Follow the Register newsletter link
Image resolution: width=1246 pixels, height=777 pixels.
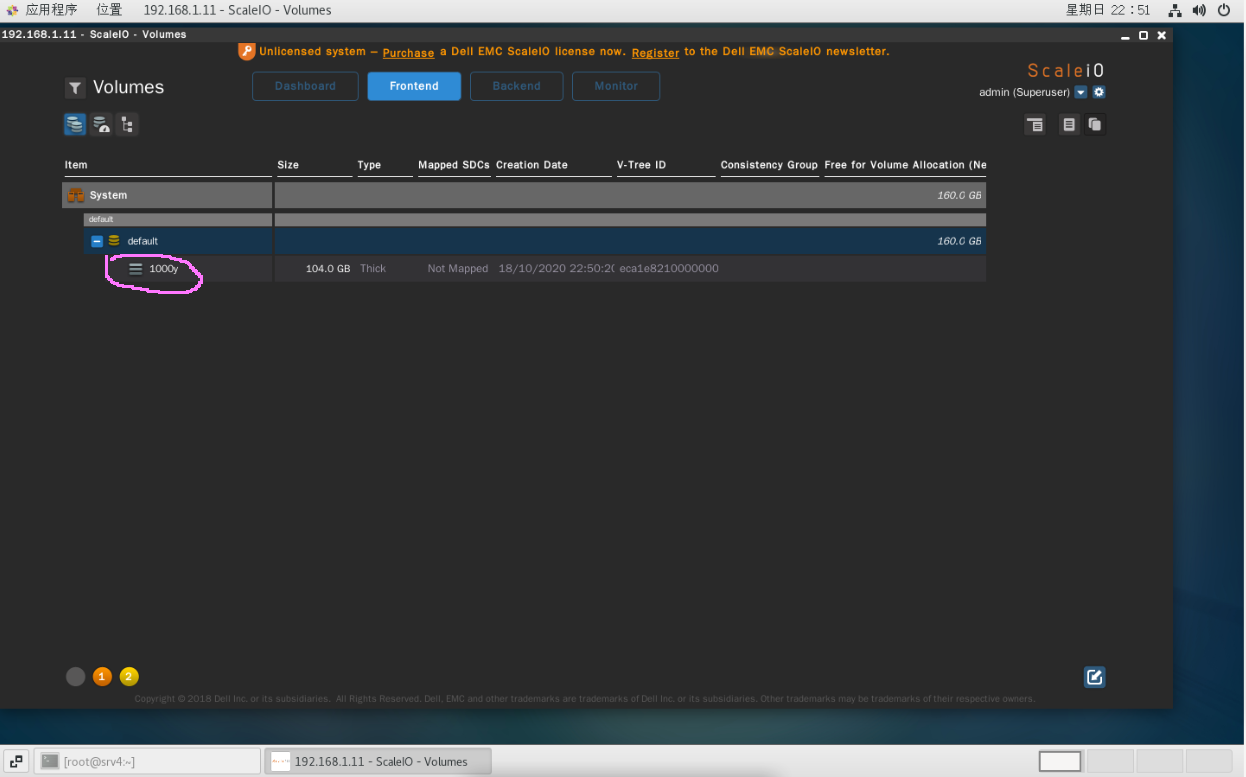(655, 52)
